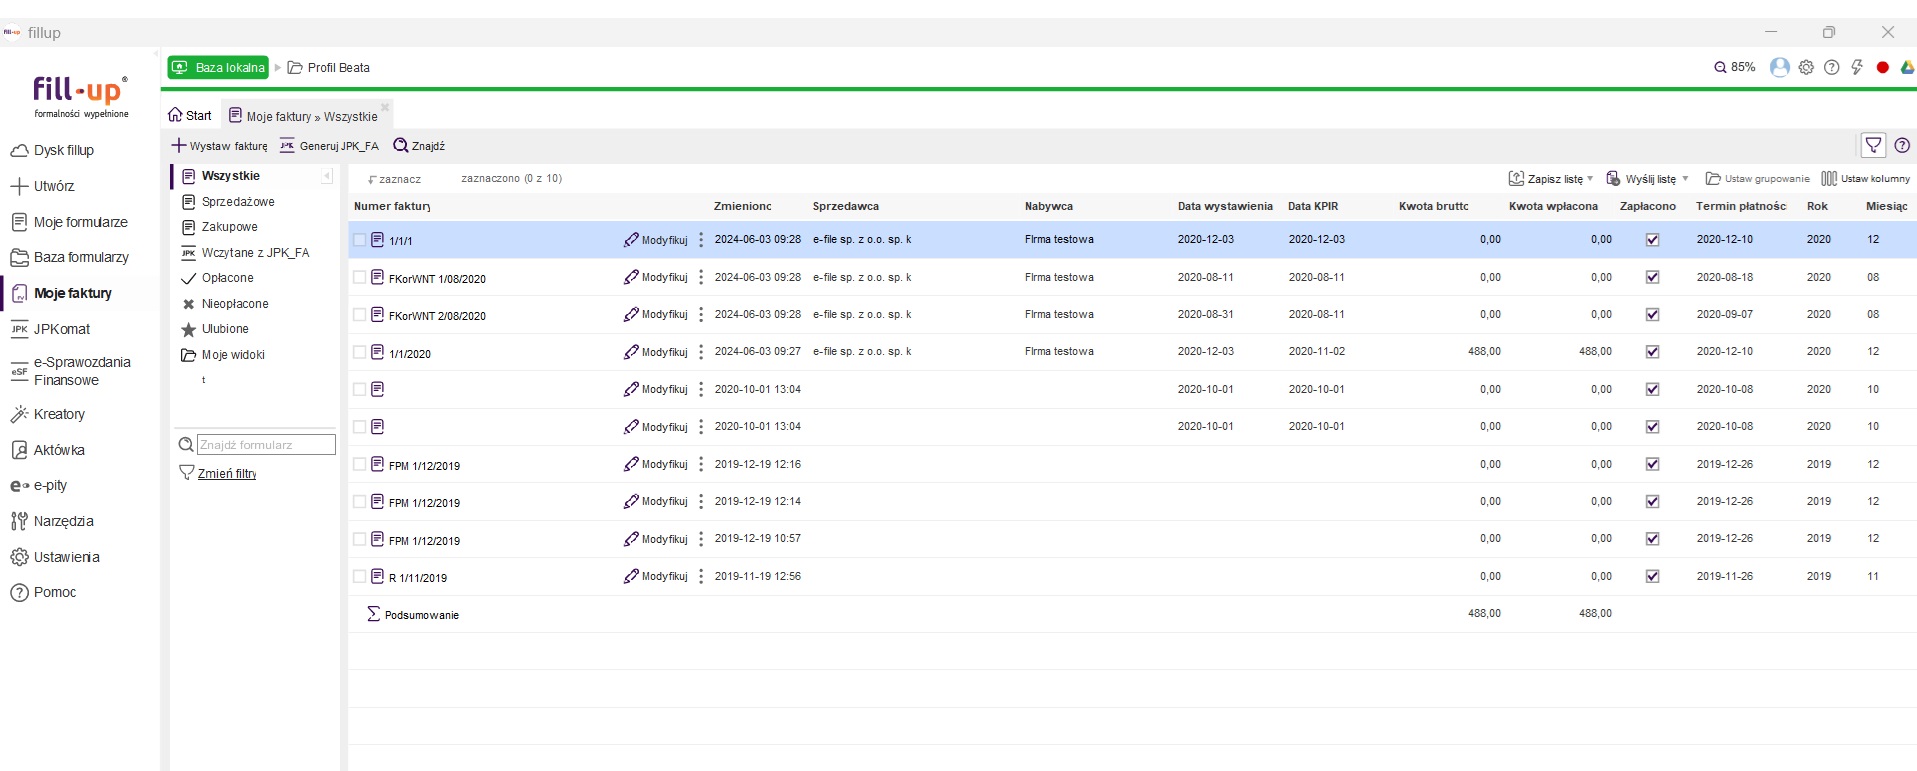Click the Generuj JPK_FA toolbar button

pyautogui.click(x=329, y=146)
